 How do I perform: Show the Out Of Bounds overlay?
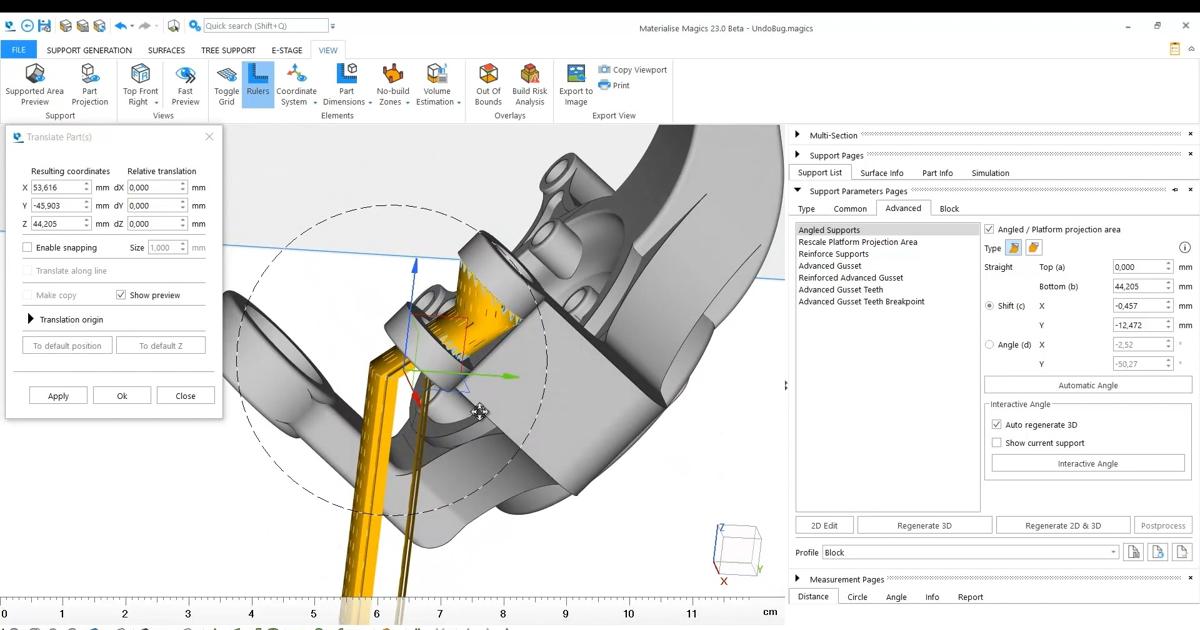[487, 85]
